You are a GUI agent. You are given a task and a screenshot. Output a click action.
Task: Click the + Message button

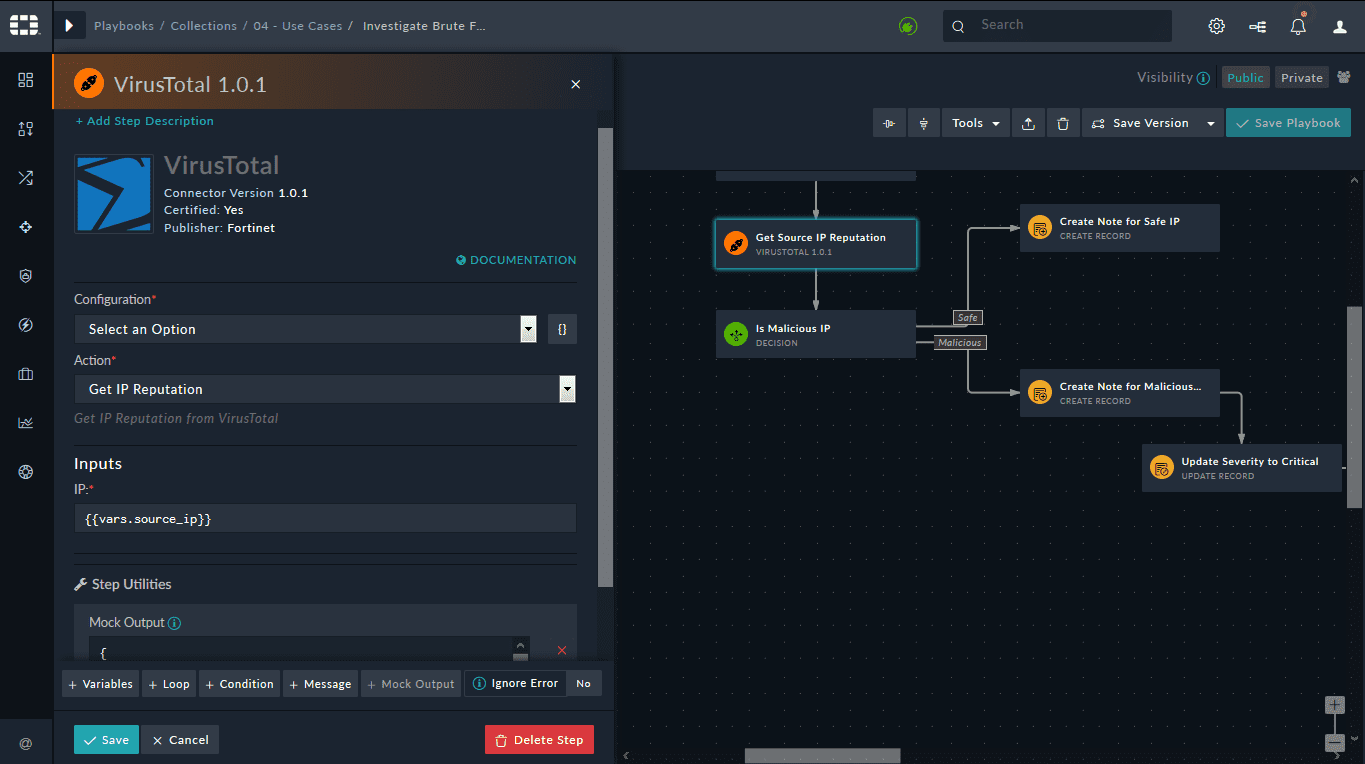tap(320, 684)
